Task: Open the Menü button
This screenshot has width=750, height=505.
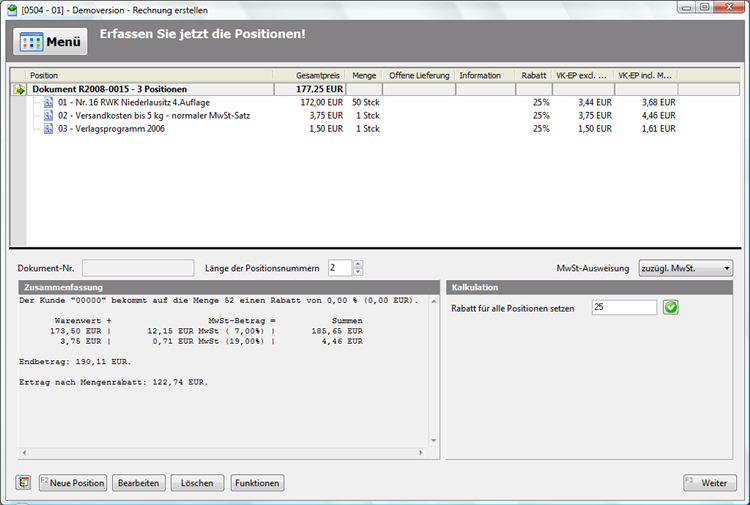Action: [x=50, y=42]
